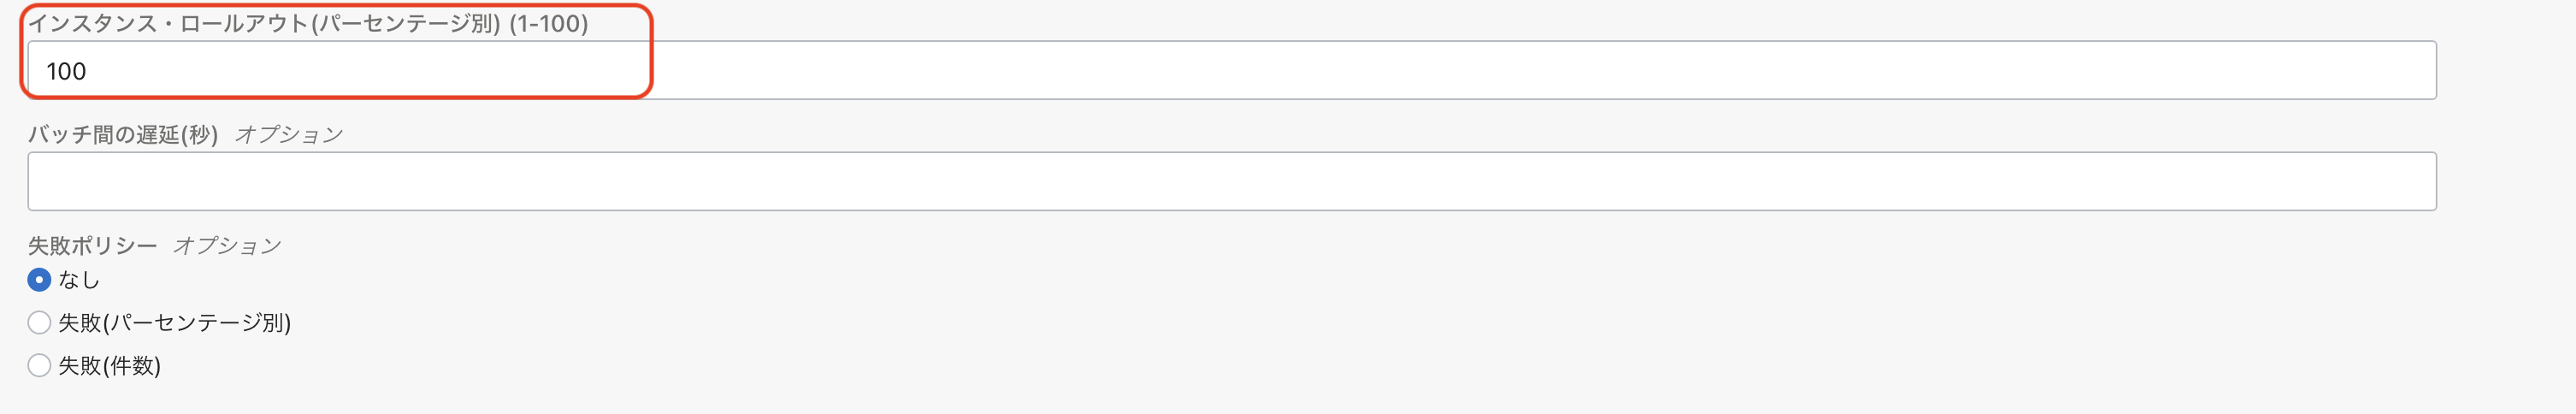This screenshot has height=414, width=2576.
Task: Select the 失敗(件数) radio button
Action: (39, 365)
